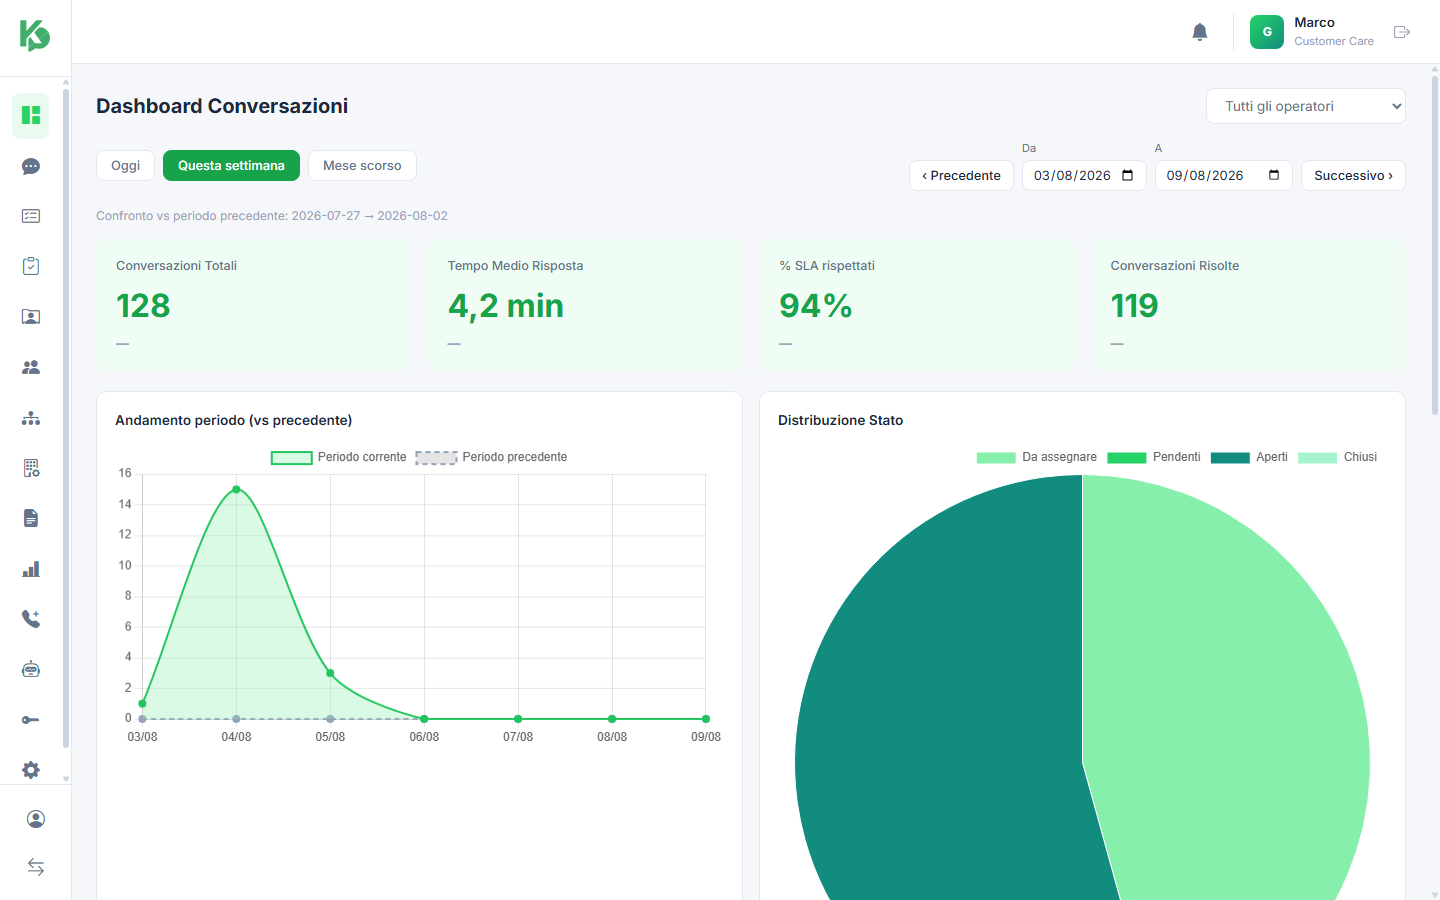Viewport: 1440px width, 900px height.
Task: Open the Dashboard grid icon in sidebar
Action: 31,116
